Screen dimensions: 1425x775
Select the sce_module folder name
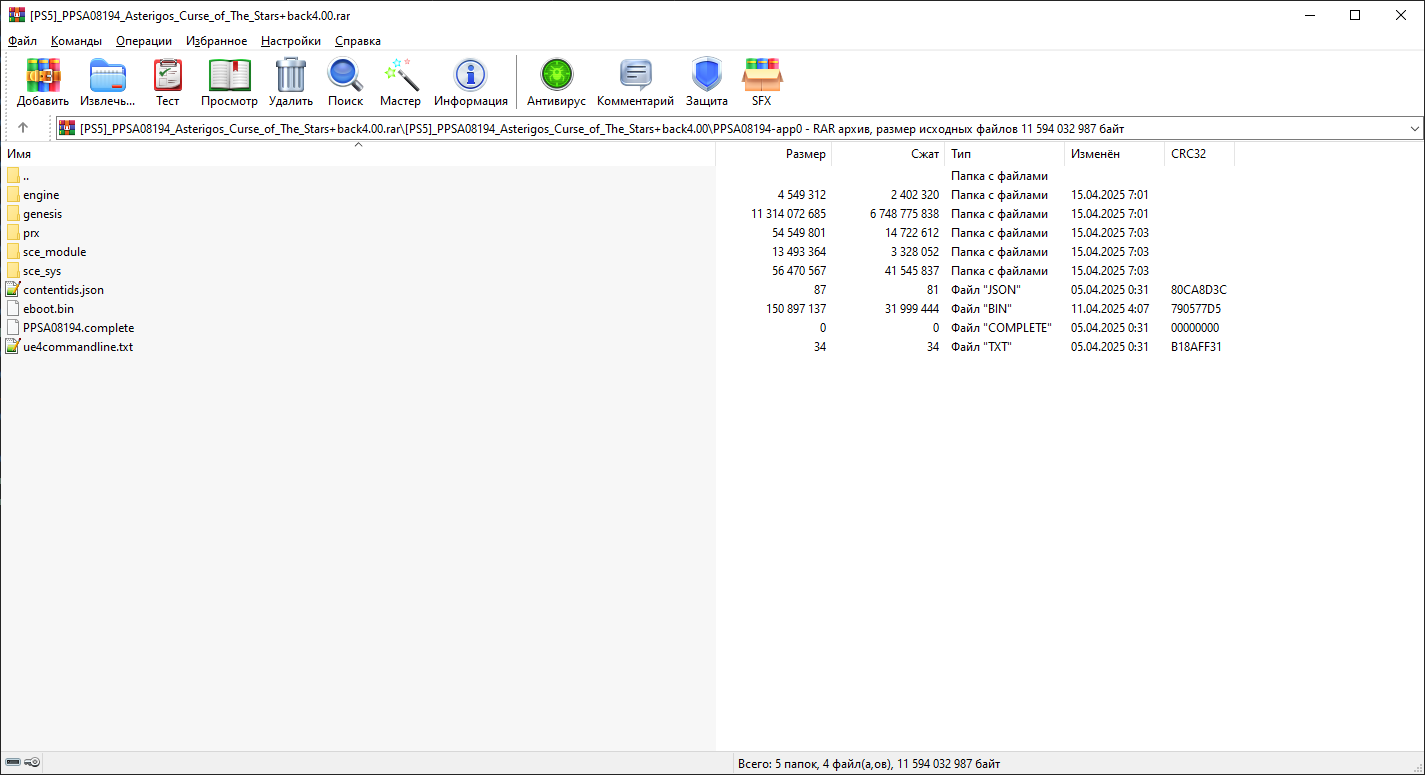[x=55, y=252]
